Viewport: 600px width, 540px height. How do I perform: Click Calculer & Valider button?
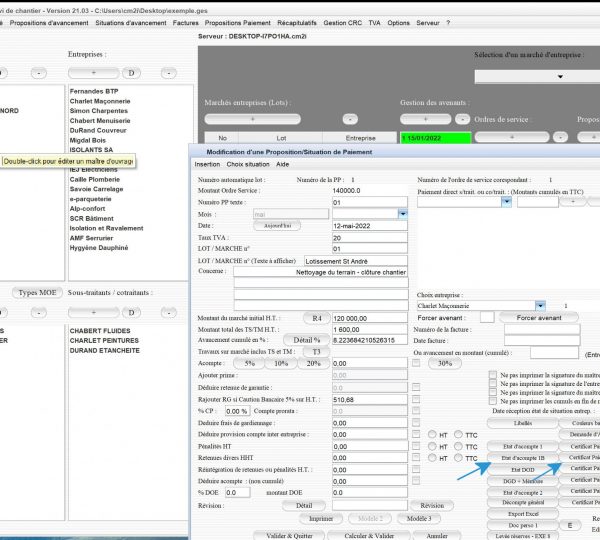(x=369, y=536)
